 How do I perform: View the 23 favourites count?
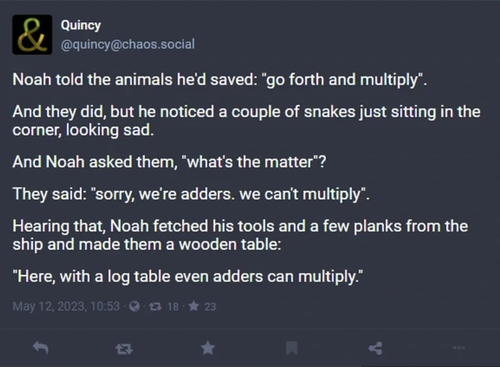pos(210,306)
